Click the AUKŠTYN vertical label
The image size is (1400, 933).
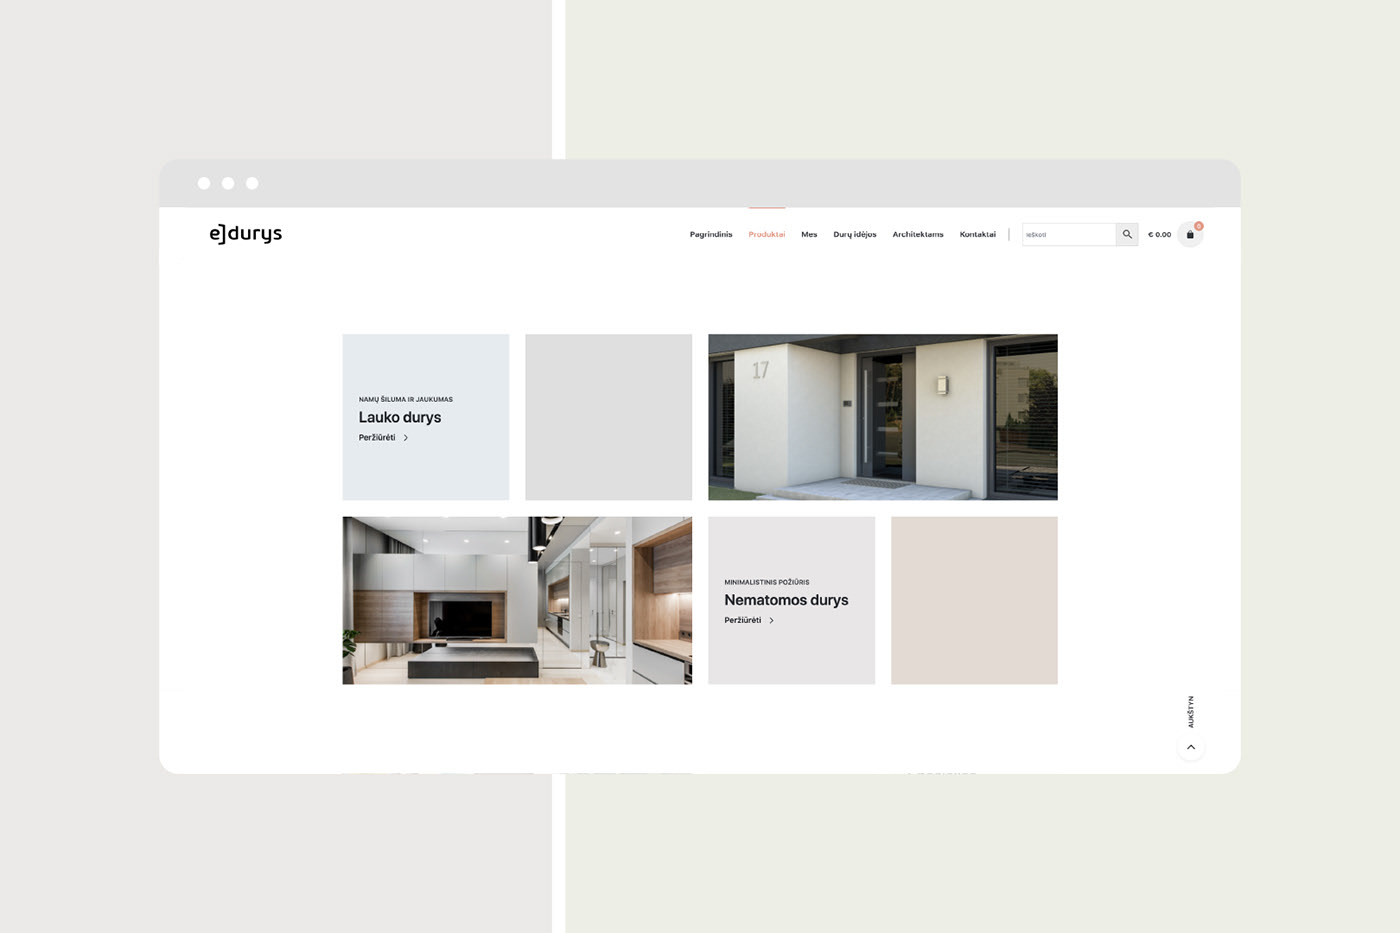tap(1190, 711)
